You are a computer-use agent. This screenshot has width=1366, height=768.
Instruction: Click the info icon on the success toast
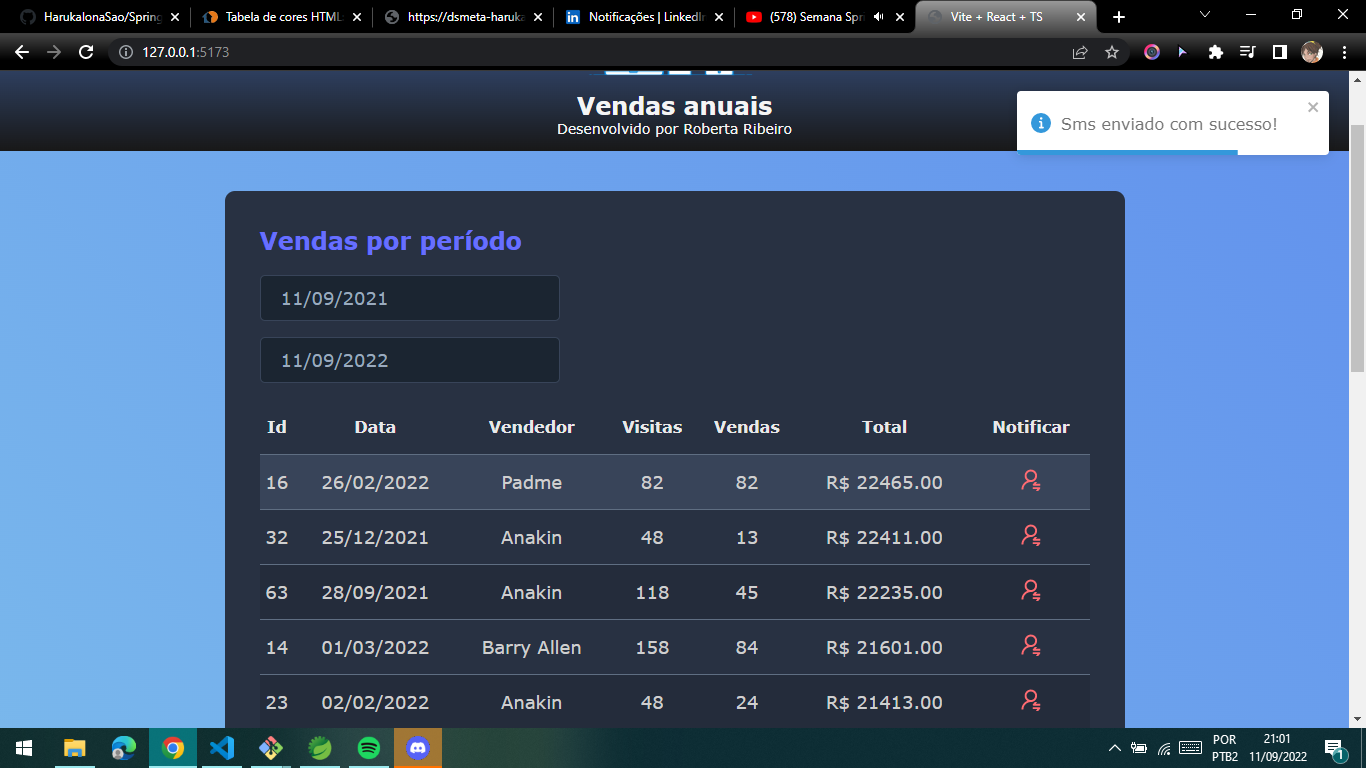1041,121
